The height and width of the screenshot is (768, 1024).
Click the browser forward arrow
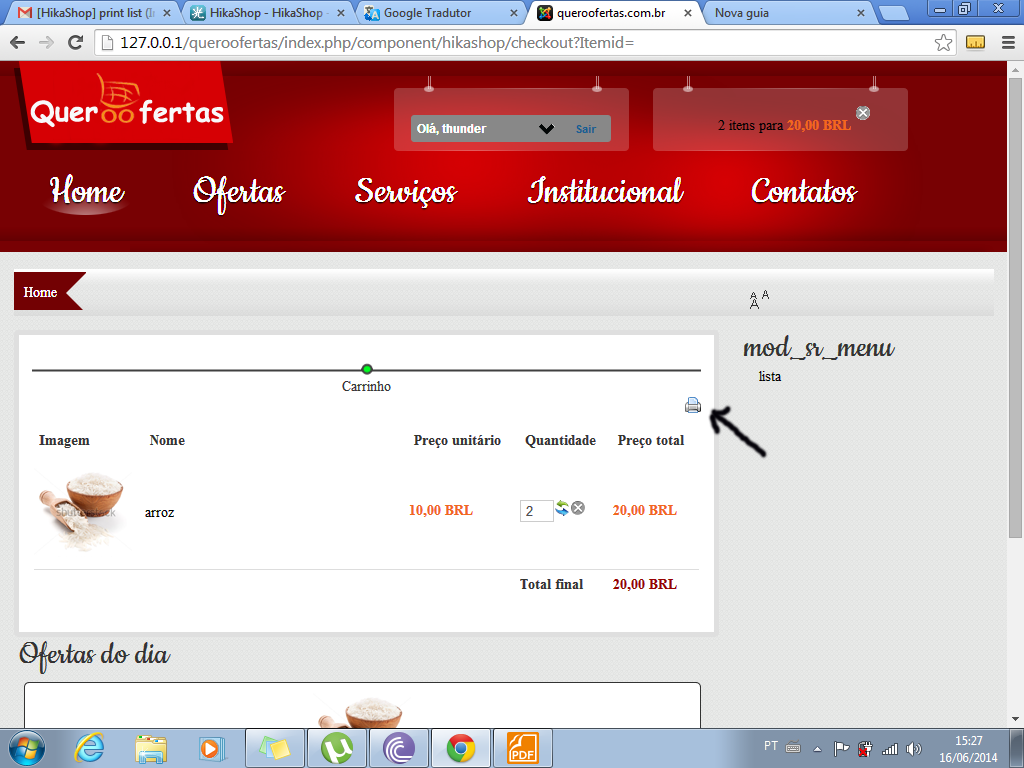tap(46, 42)
